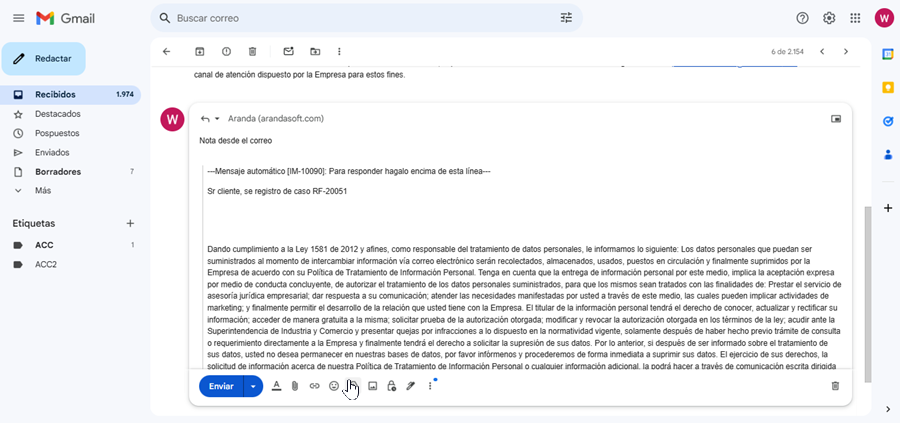Insert a link in the reply
This screenshot has width=900, height=423.
pyautogui.click(x=314, y=386)
